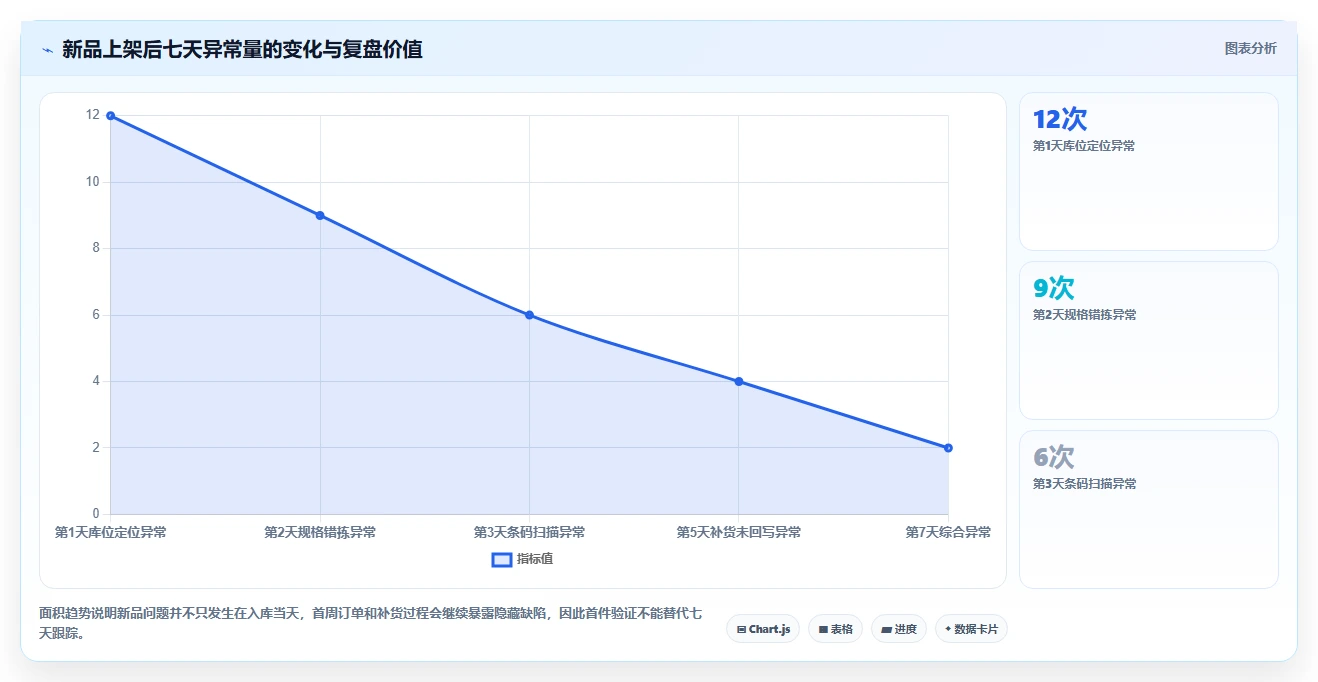Viewport: 1318px width, 682px height.
Task: Click the lightning icon beside the title
Action: 47,49
